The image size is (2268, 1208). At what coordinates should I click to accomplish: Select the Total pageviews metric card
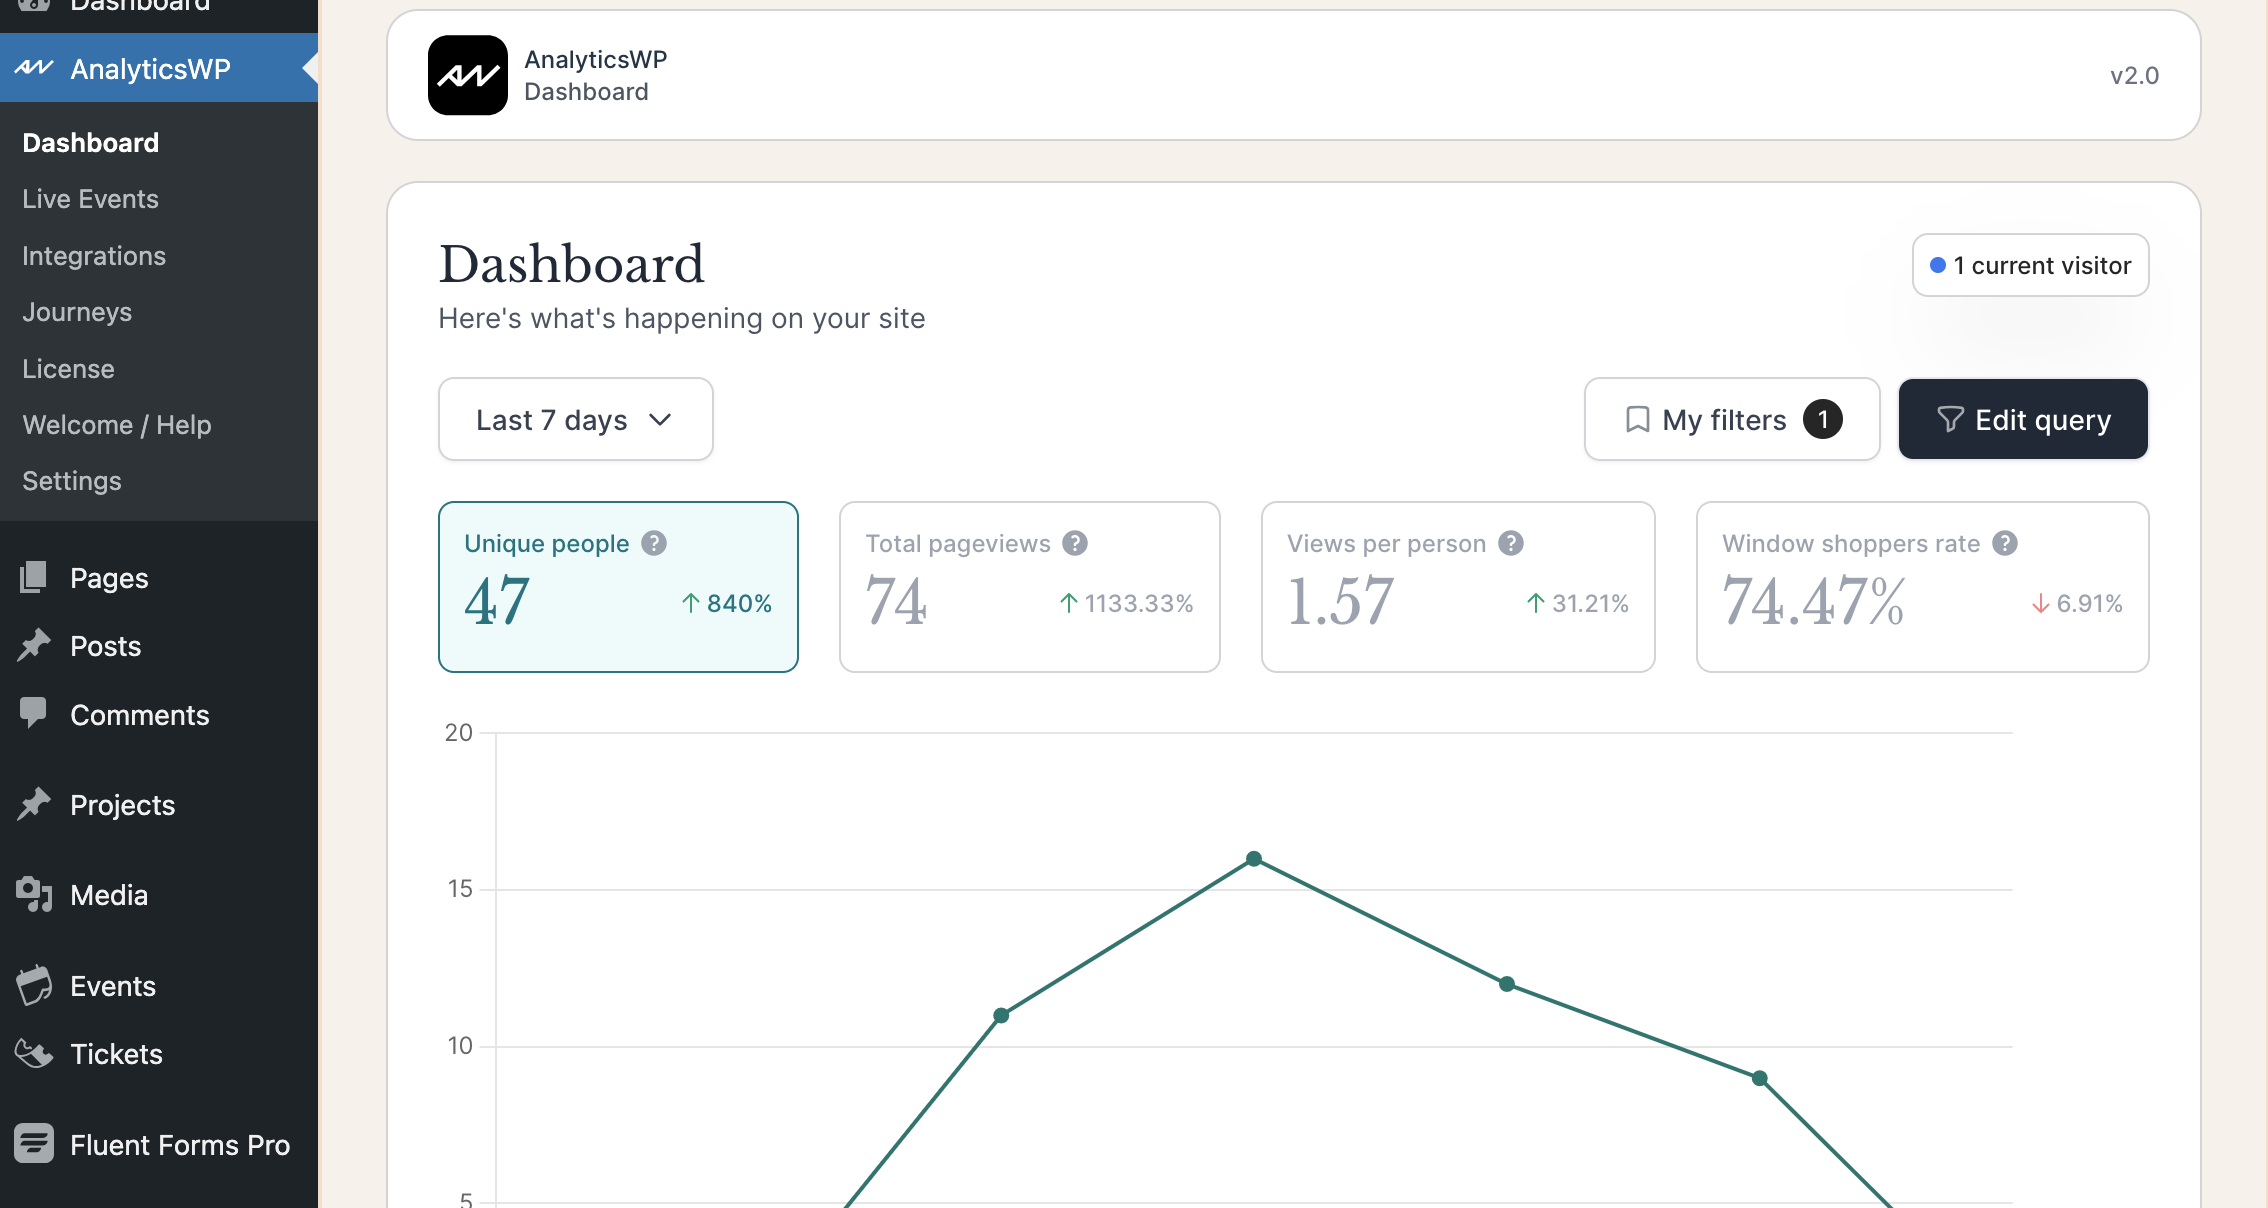tap(1029, 587)
